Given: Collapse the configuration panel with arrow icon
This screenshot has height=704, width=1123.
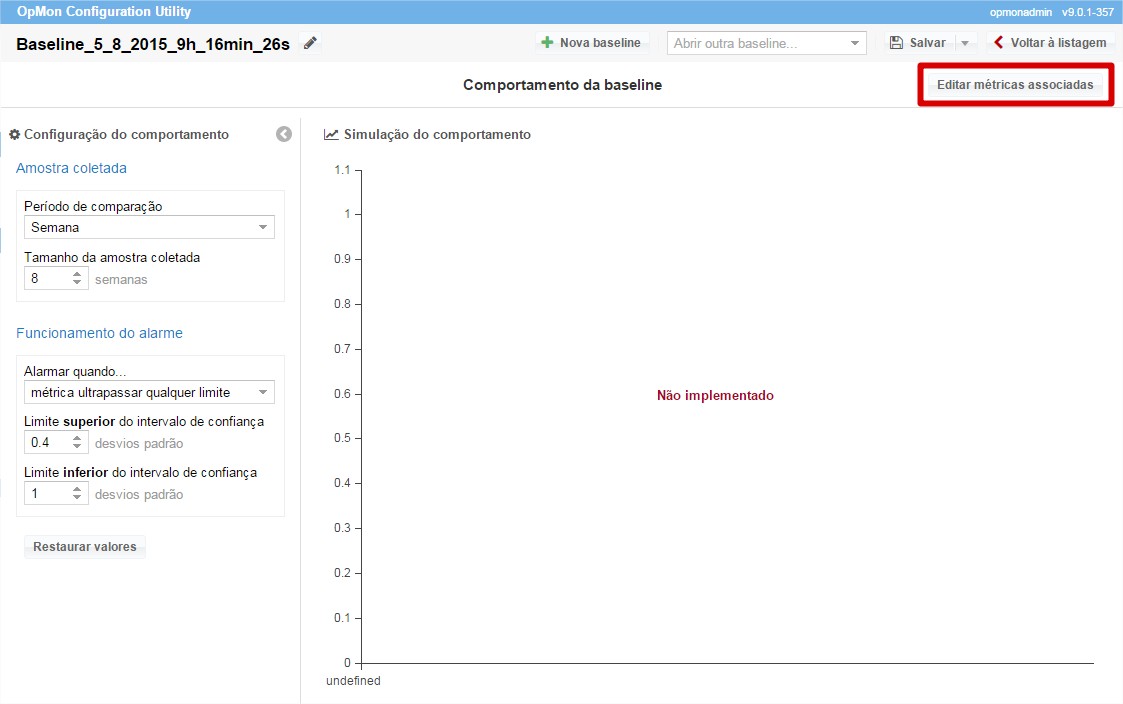Looking at the screenshot, I should point(284,134).
